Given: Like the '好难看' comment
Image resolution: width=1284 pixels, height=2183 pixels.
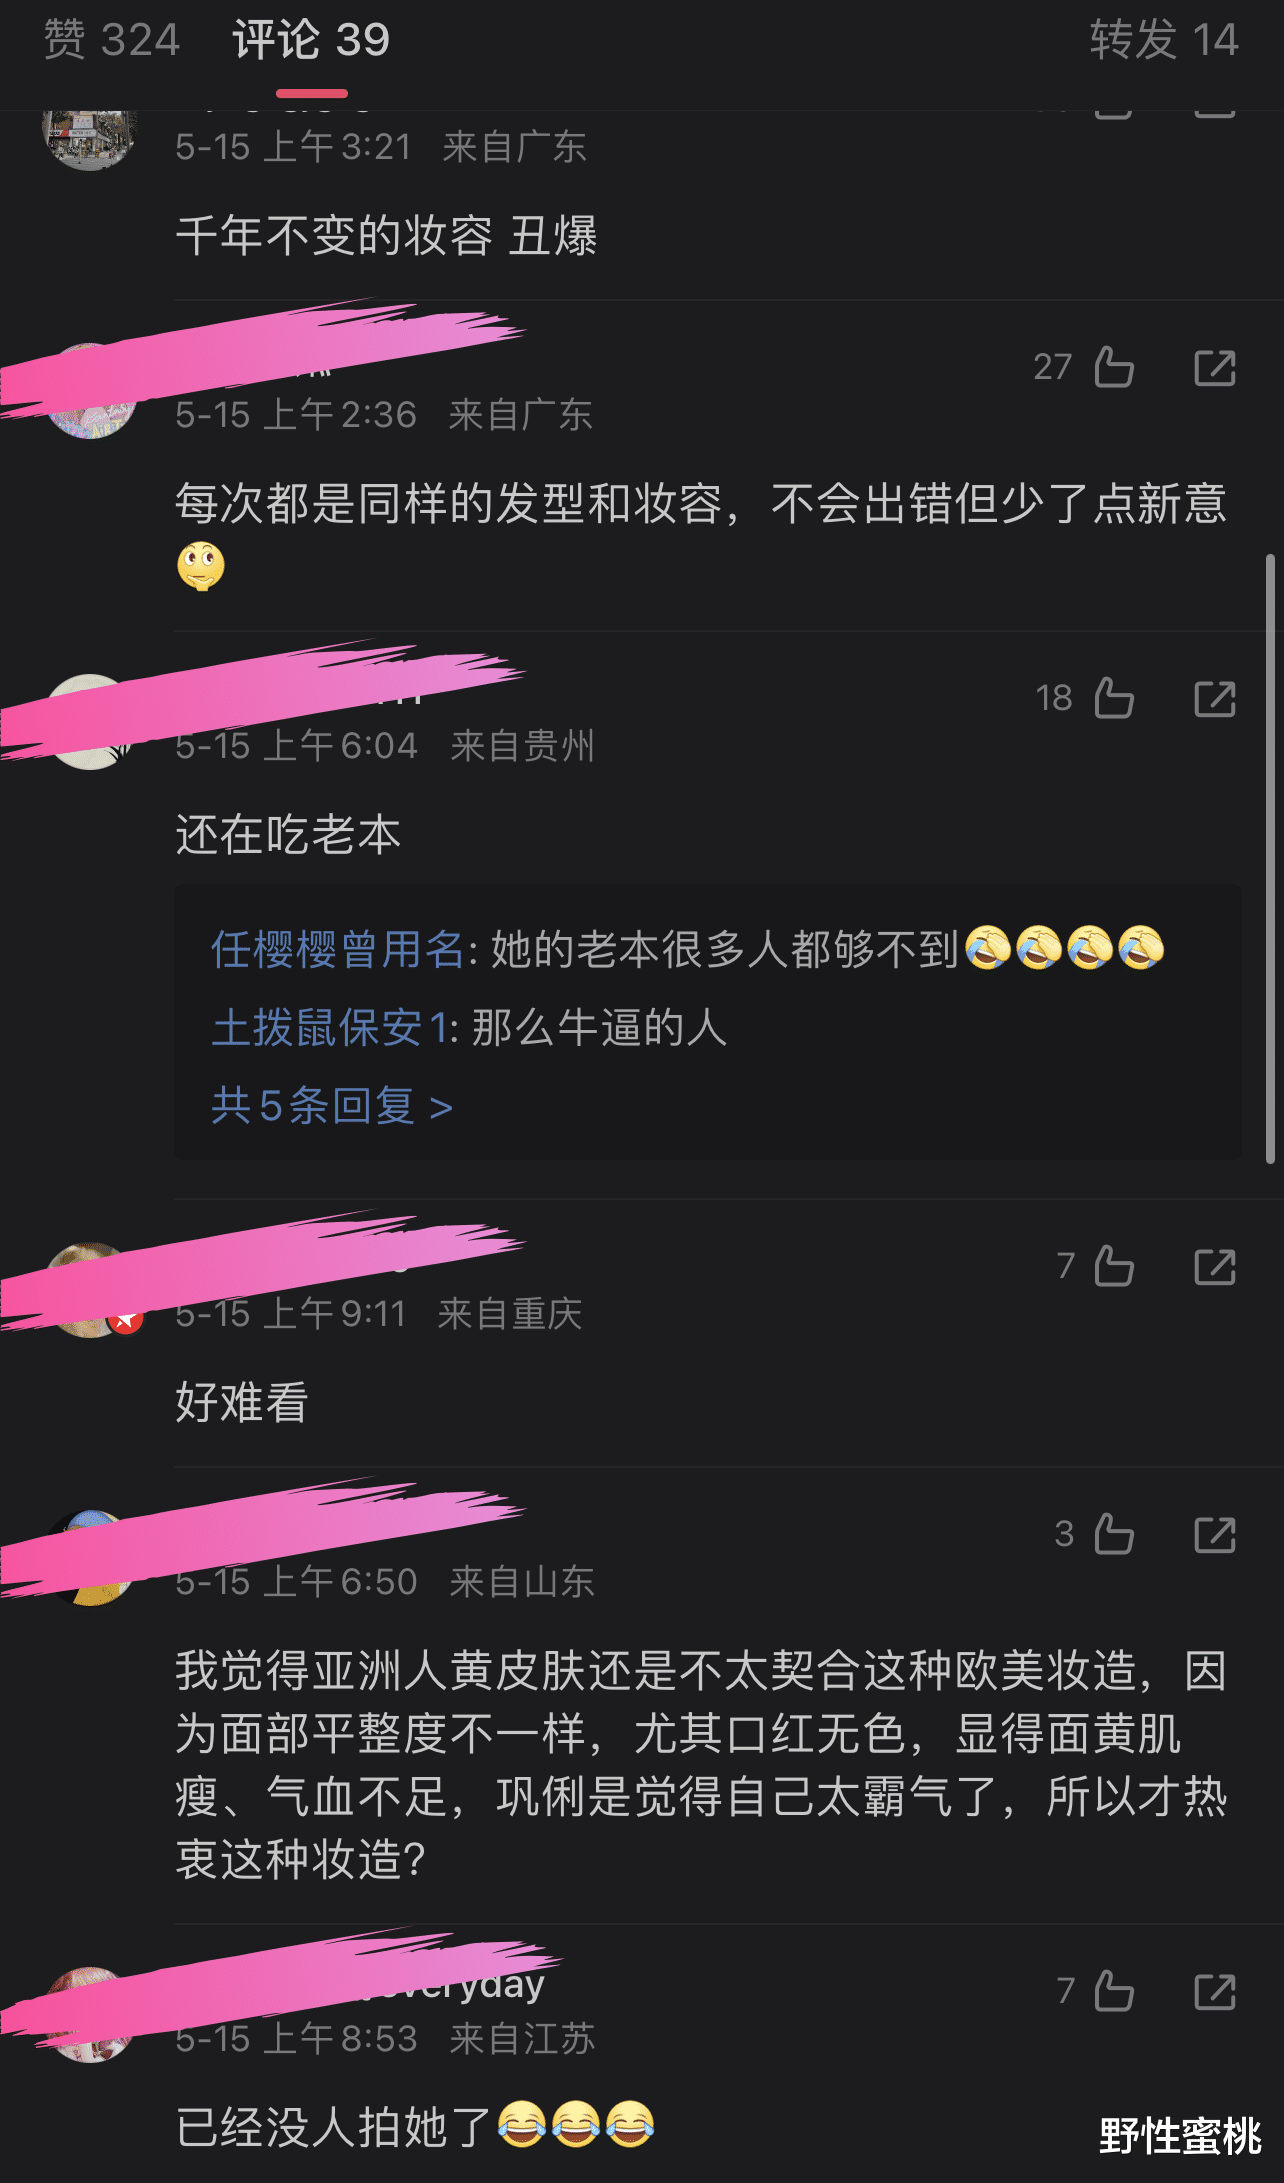Looking at the screenshot, I should (1114, 1266).
